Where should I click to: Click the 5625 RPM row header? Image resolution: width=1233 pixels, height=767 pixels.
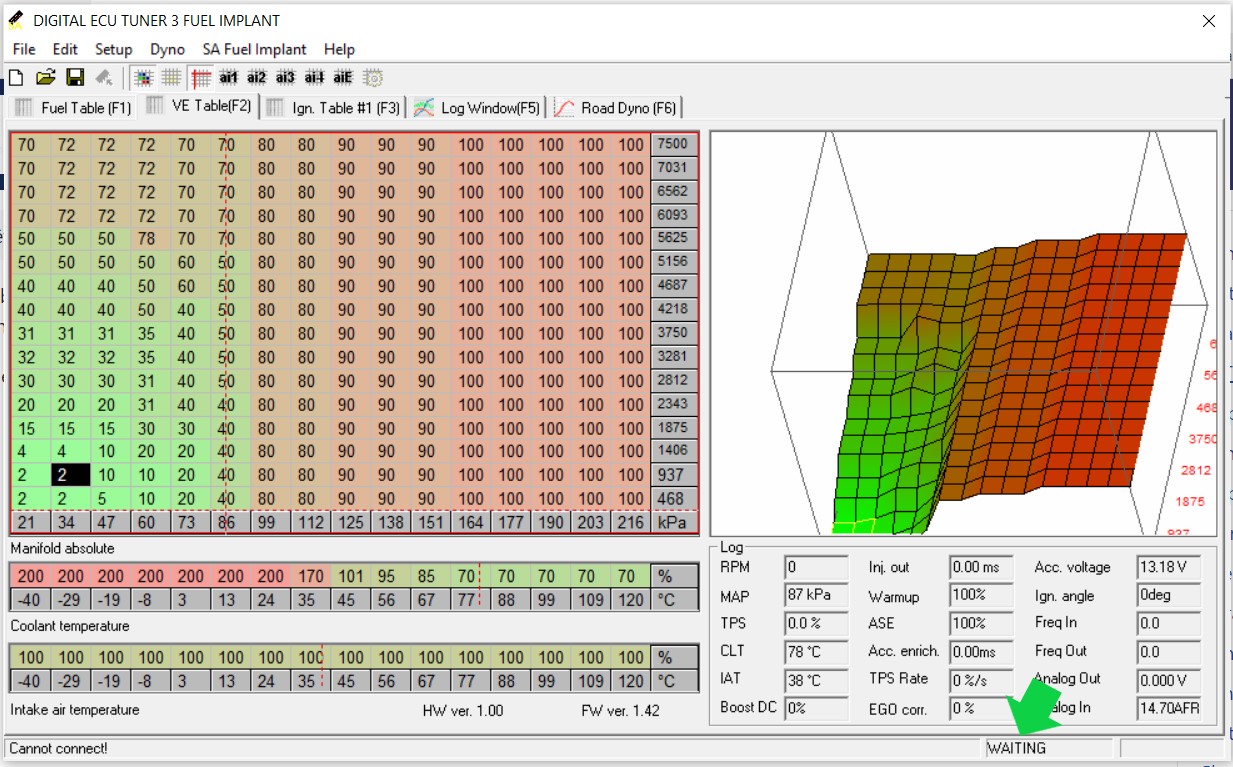672,238
